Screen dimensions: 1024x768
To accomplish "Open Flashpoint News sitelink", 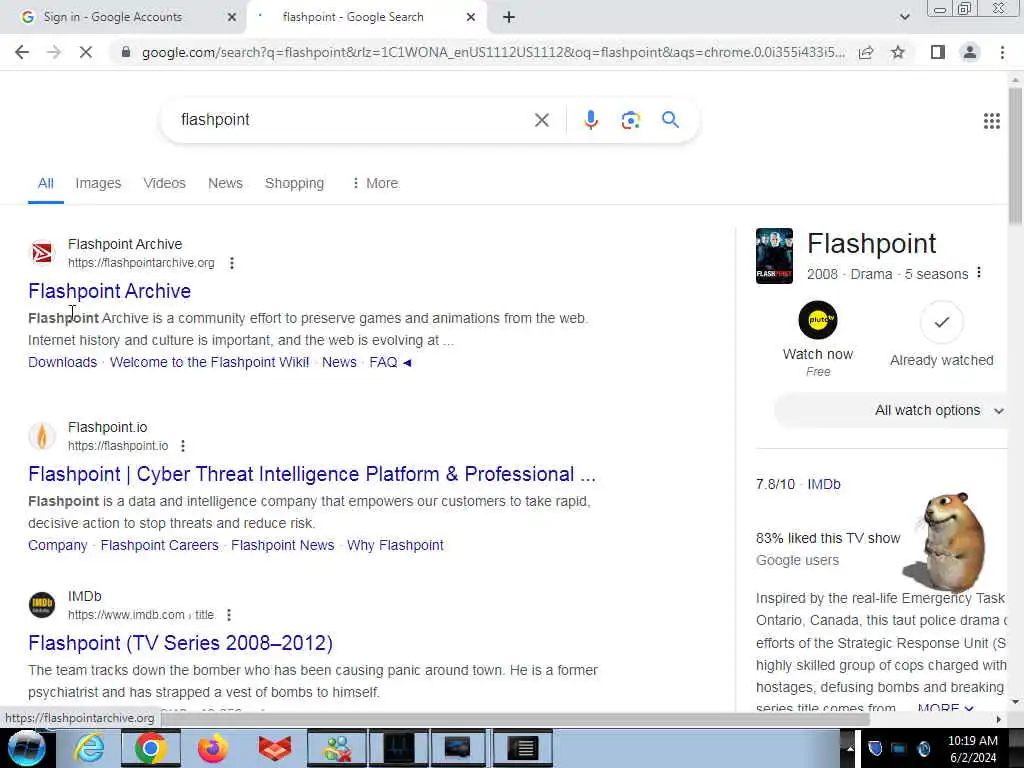I will click(283, 545).
